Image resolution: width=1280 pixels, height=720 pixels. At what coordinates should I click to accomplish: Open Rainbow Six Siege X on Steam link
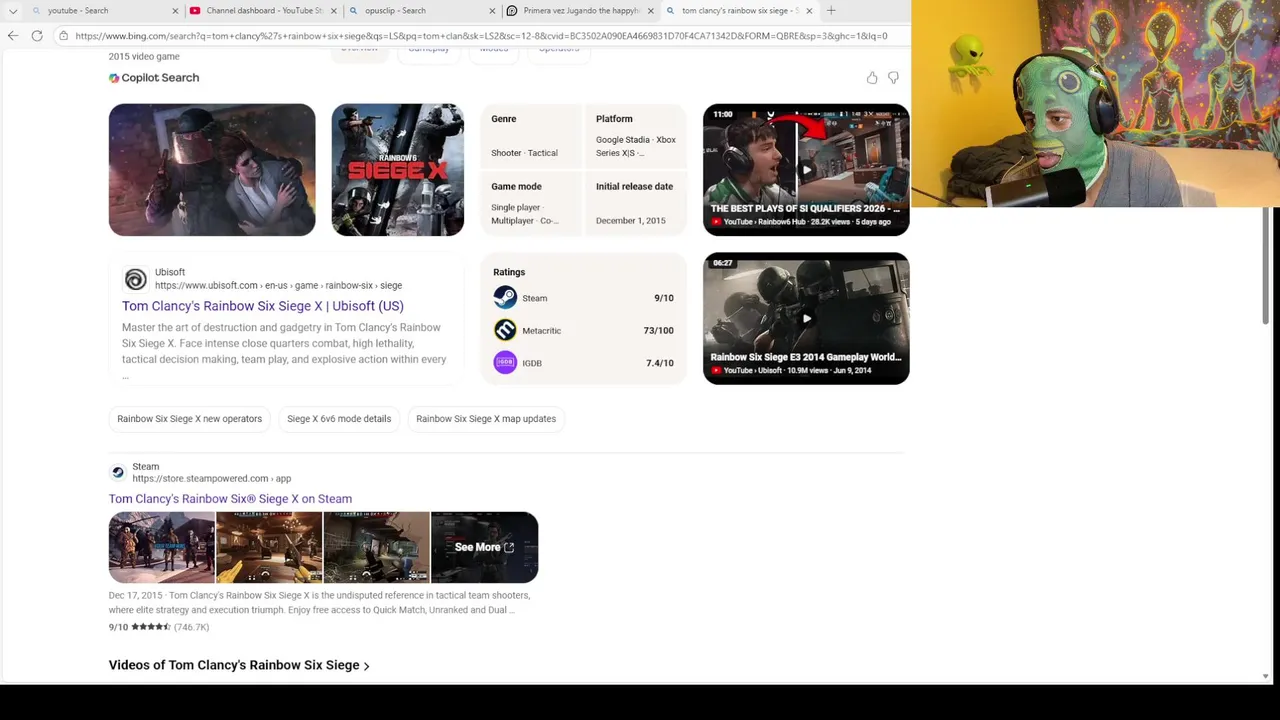[x=230, y=499]
